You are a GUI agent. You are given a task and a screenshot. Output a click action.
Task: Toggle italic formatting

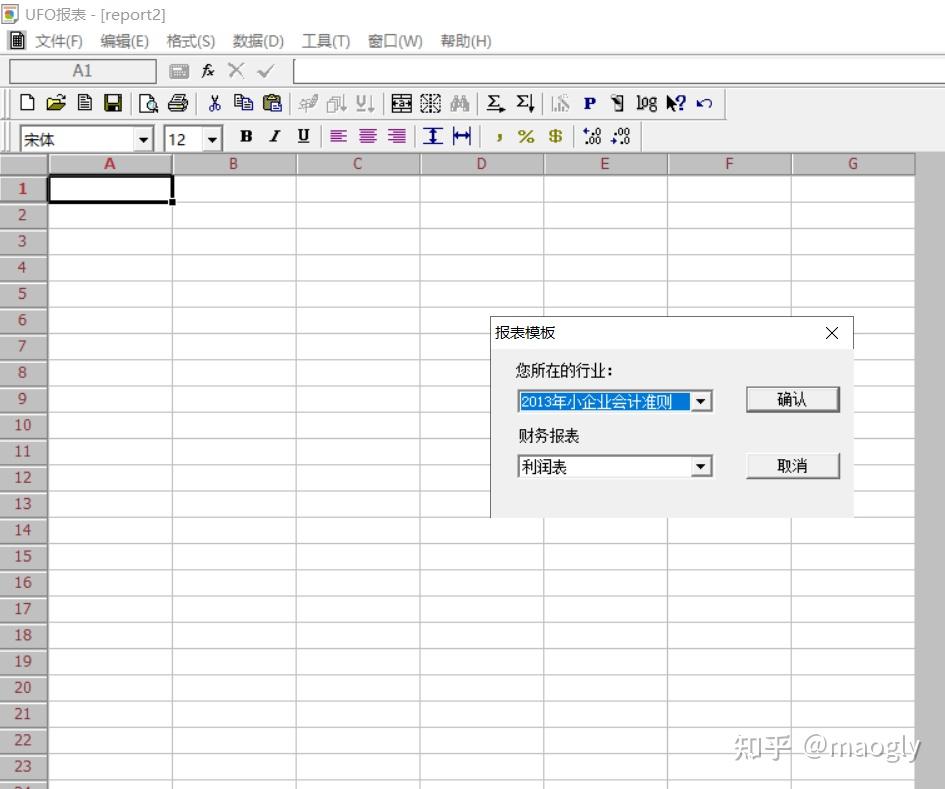point(275,137)
